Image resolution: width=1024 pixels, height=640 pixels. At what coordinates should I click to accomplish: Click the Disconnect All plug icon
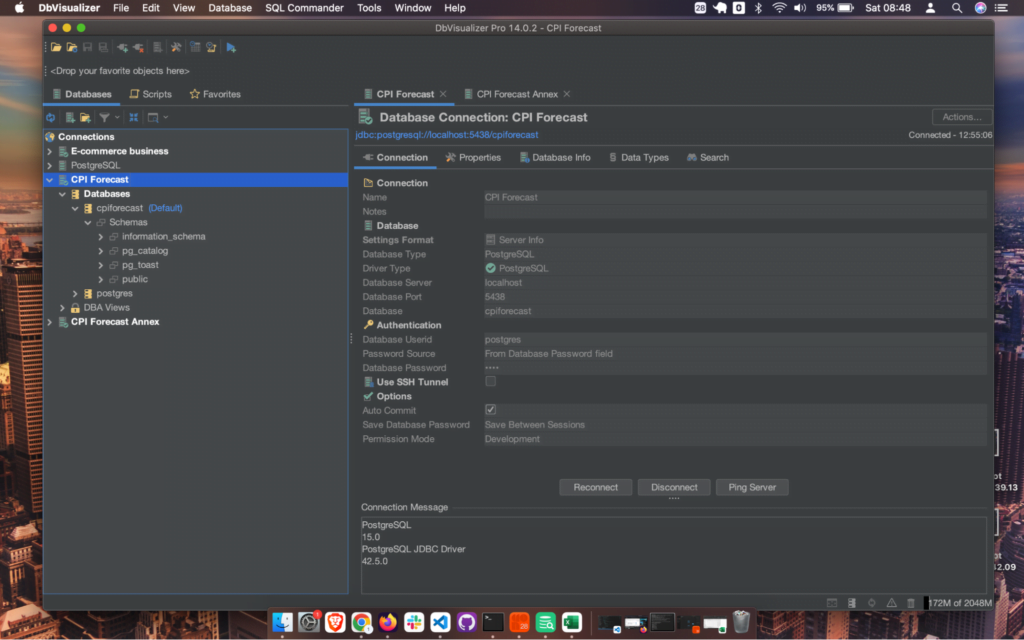point(138,47)
